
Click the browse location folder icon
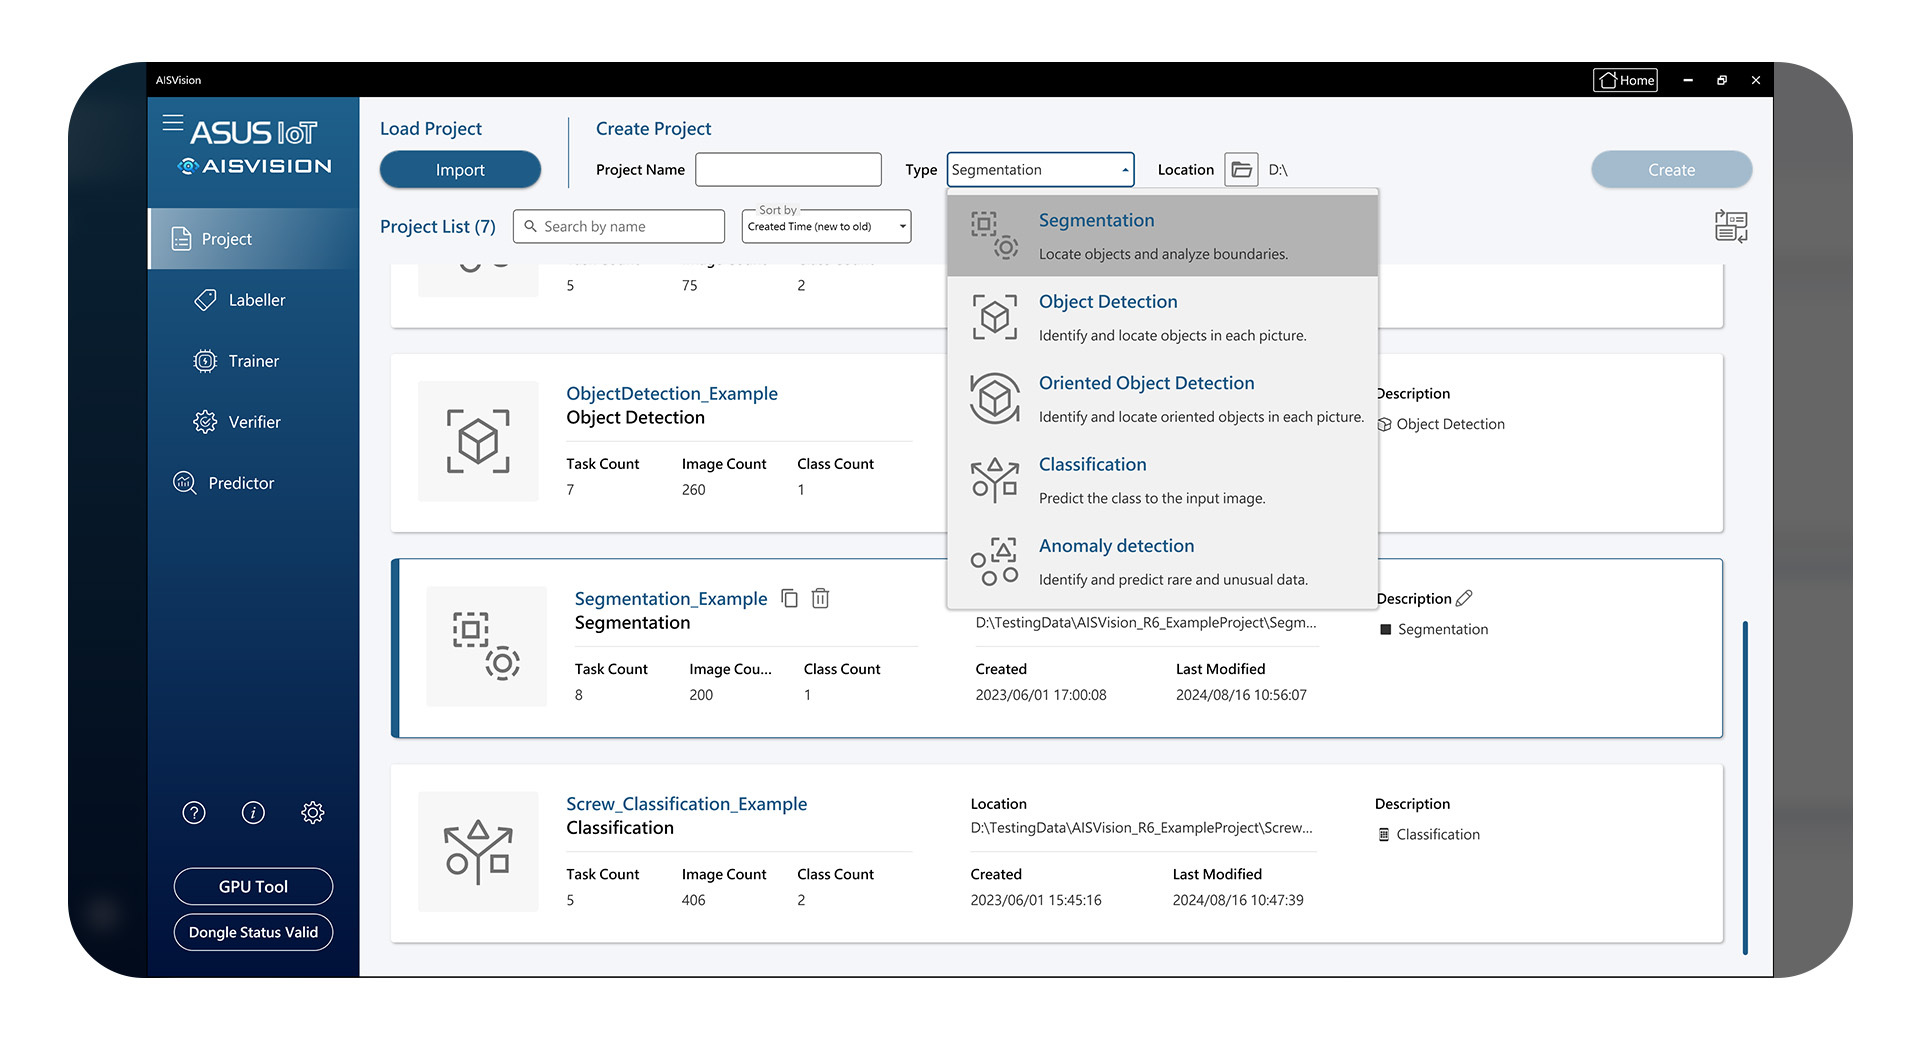[x=1241, y=170]
